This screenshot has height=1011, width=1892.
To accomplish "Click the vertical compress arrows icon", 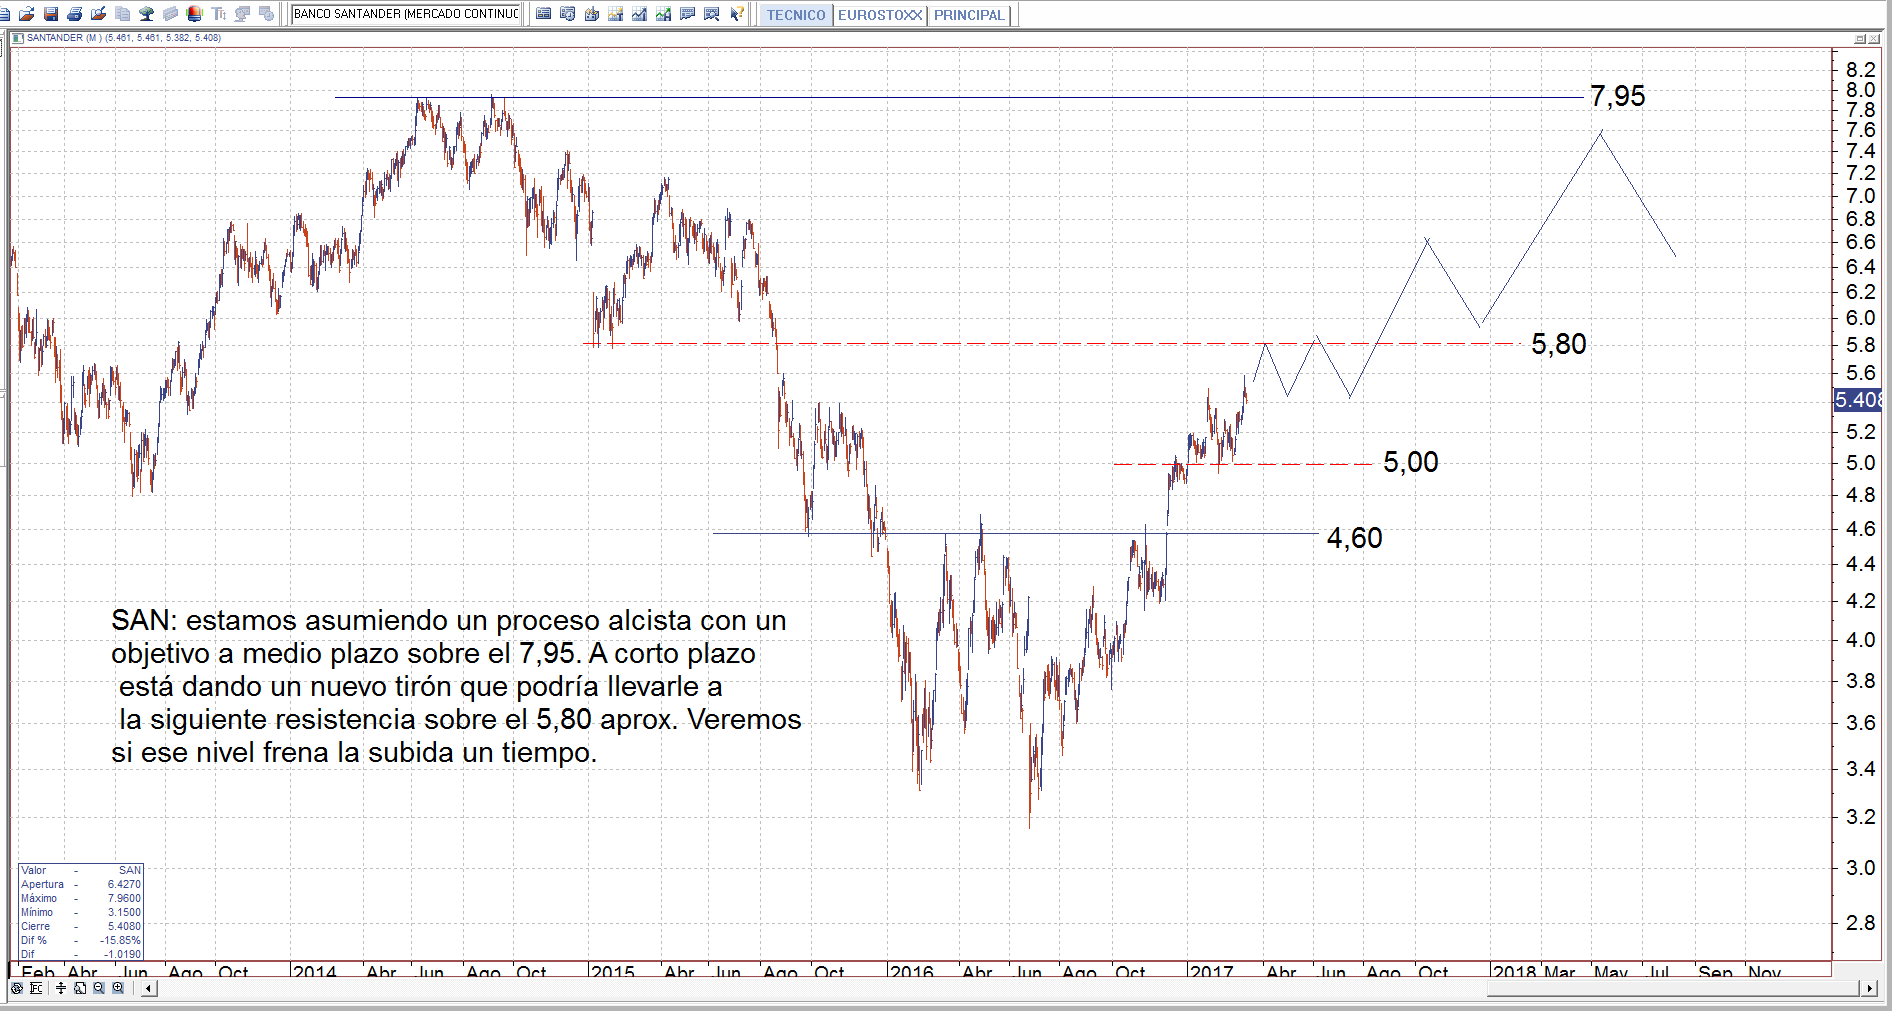I will click(x=61, y=988).
